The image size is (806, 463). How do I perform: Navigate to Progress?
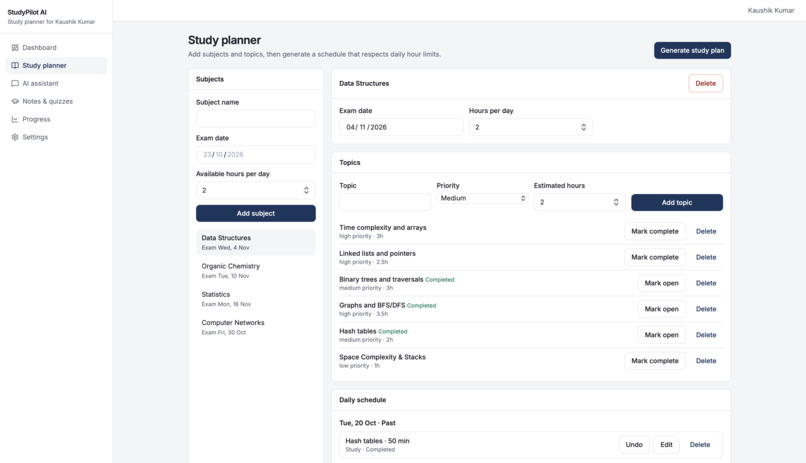point(56,120)
